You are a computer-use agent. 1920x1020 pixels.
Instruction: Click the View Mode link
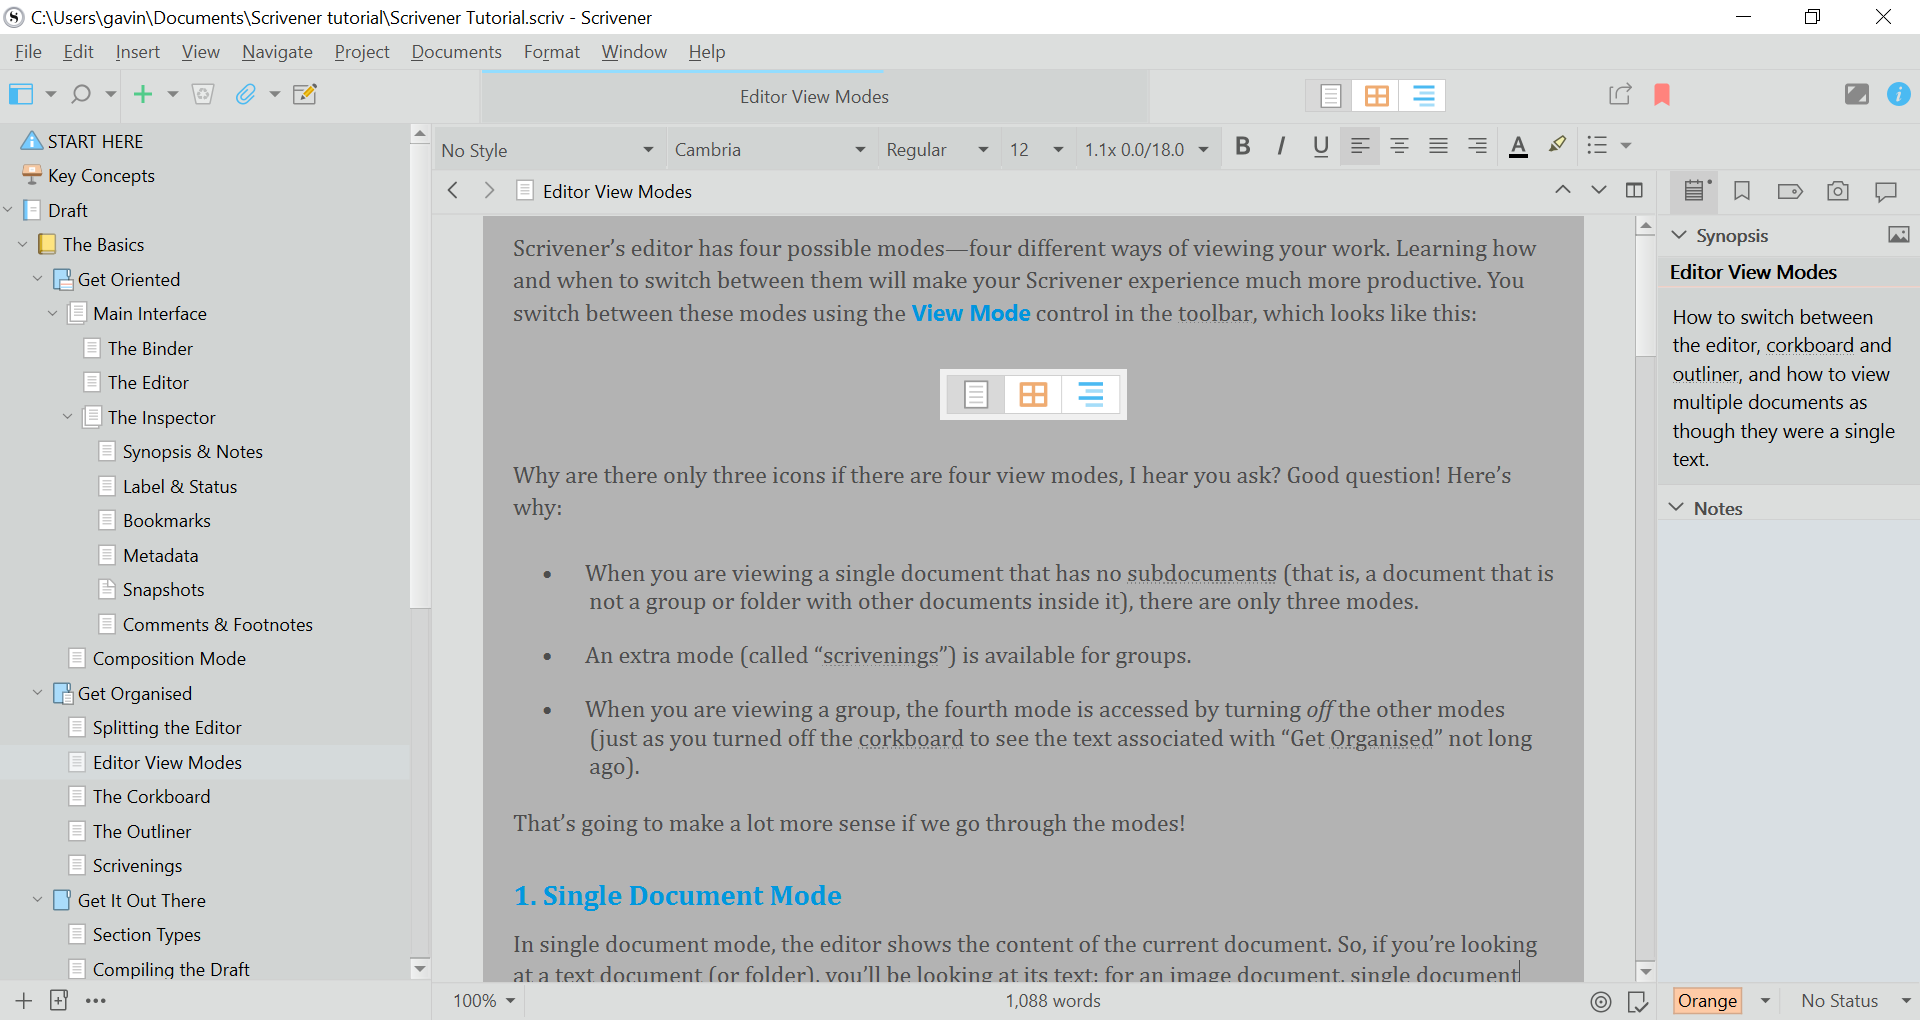pos(970,313)
